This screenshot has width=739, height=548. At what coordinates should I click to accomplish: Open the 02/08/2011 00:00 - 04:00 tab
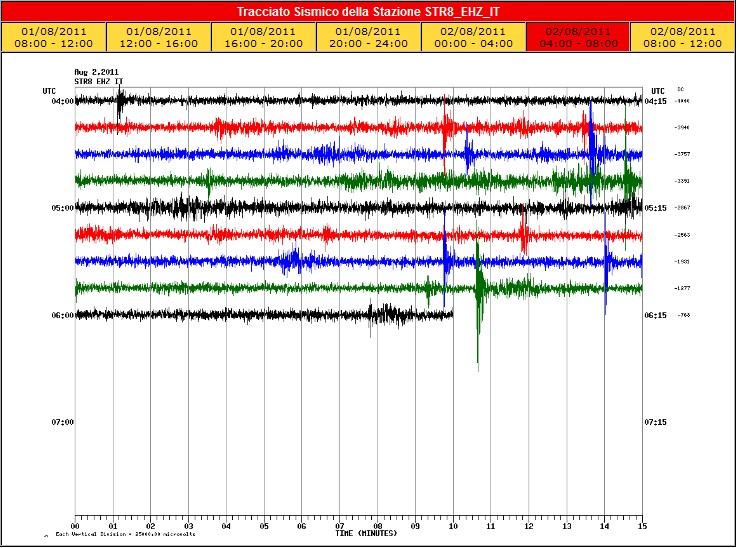pos(472,37)
